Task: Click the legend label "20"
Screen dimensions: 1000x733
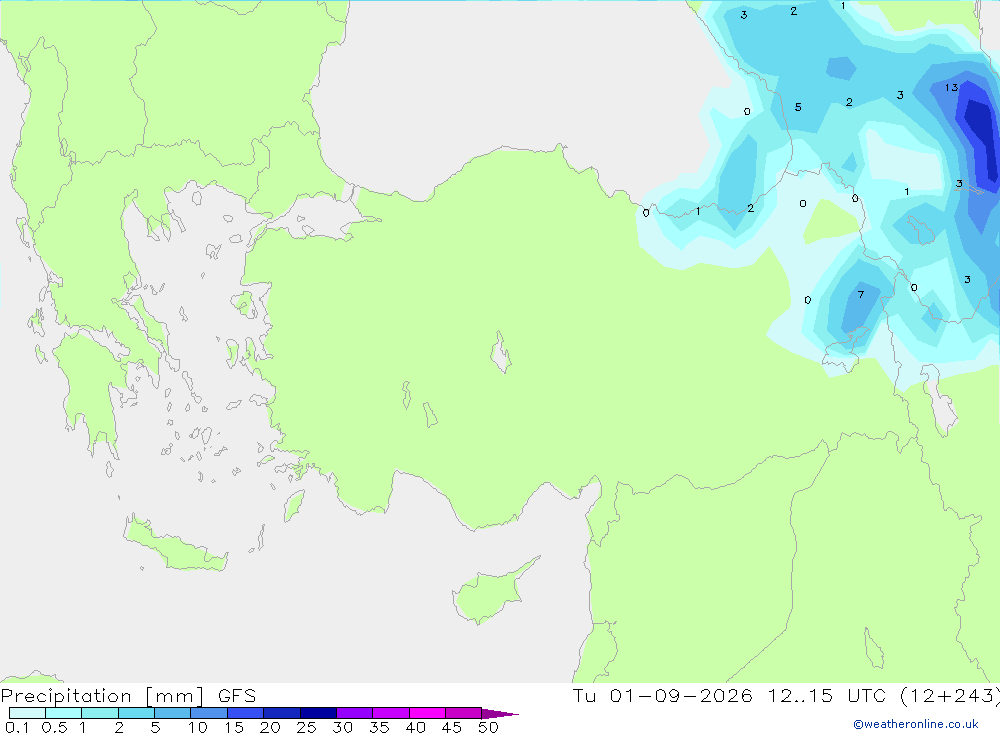Action: tap(270, 727)
